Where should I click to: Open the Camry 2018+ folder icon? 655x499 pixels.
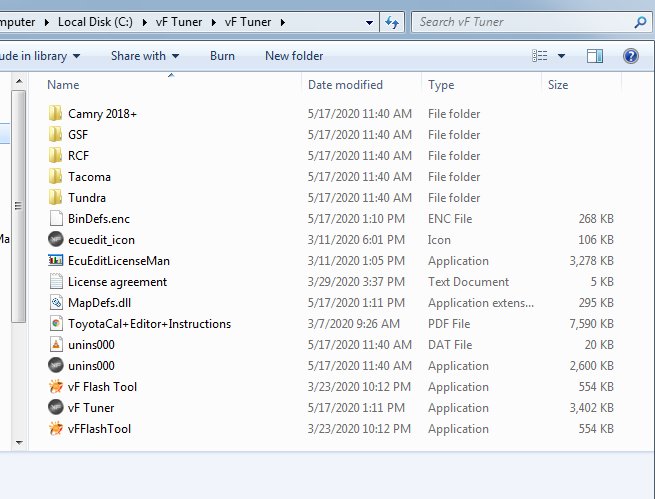point(56,114)
